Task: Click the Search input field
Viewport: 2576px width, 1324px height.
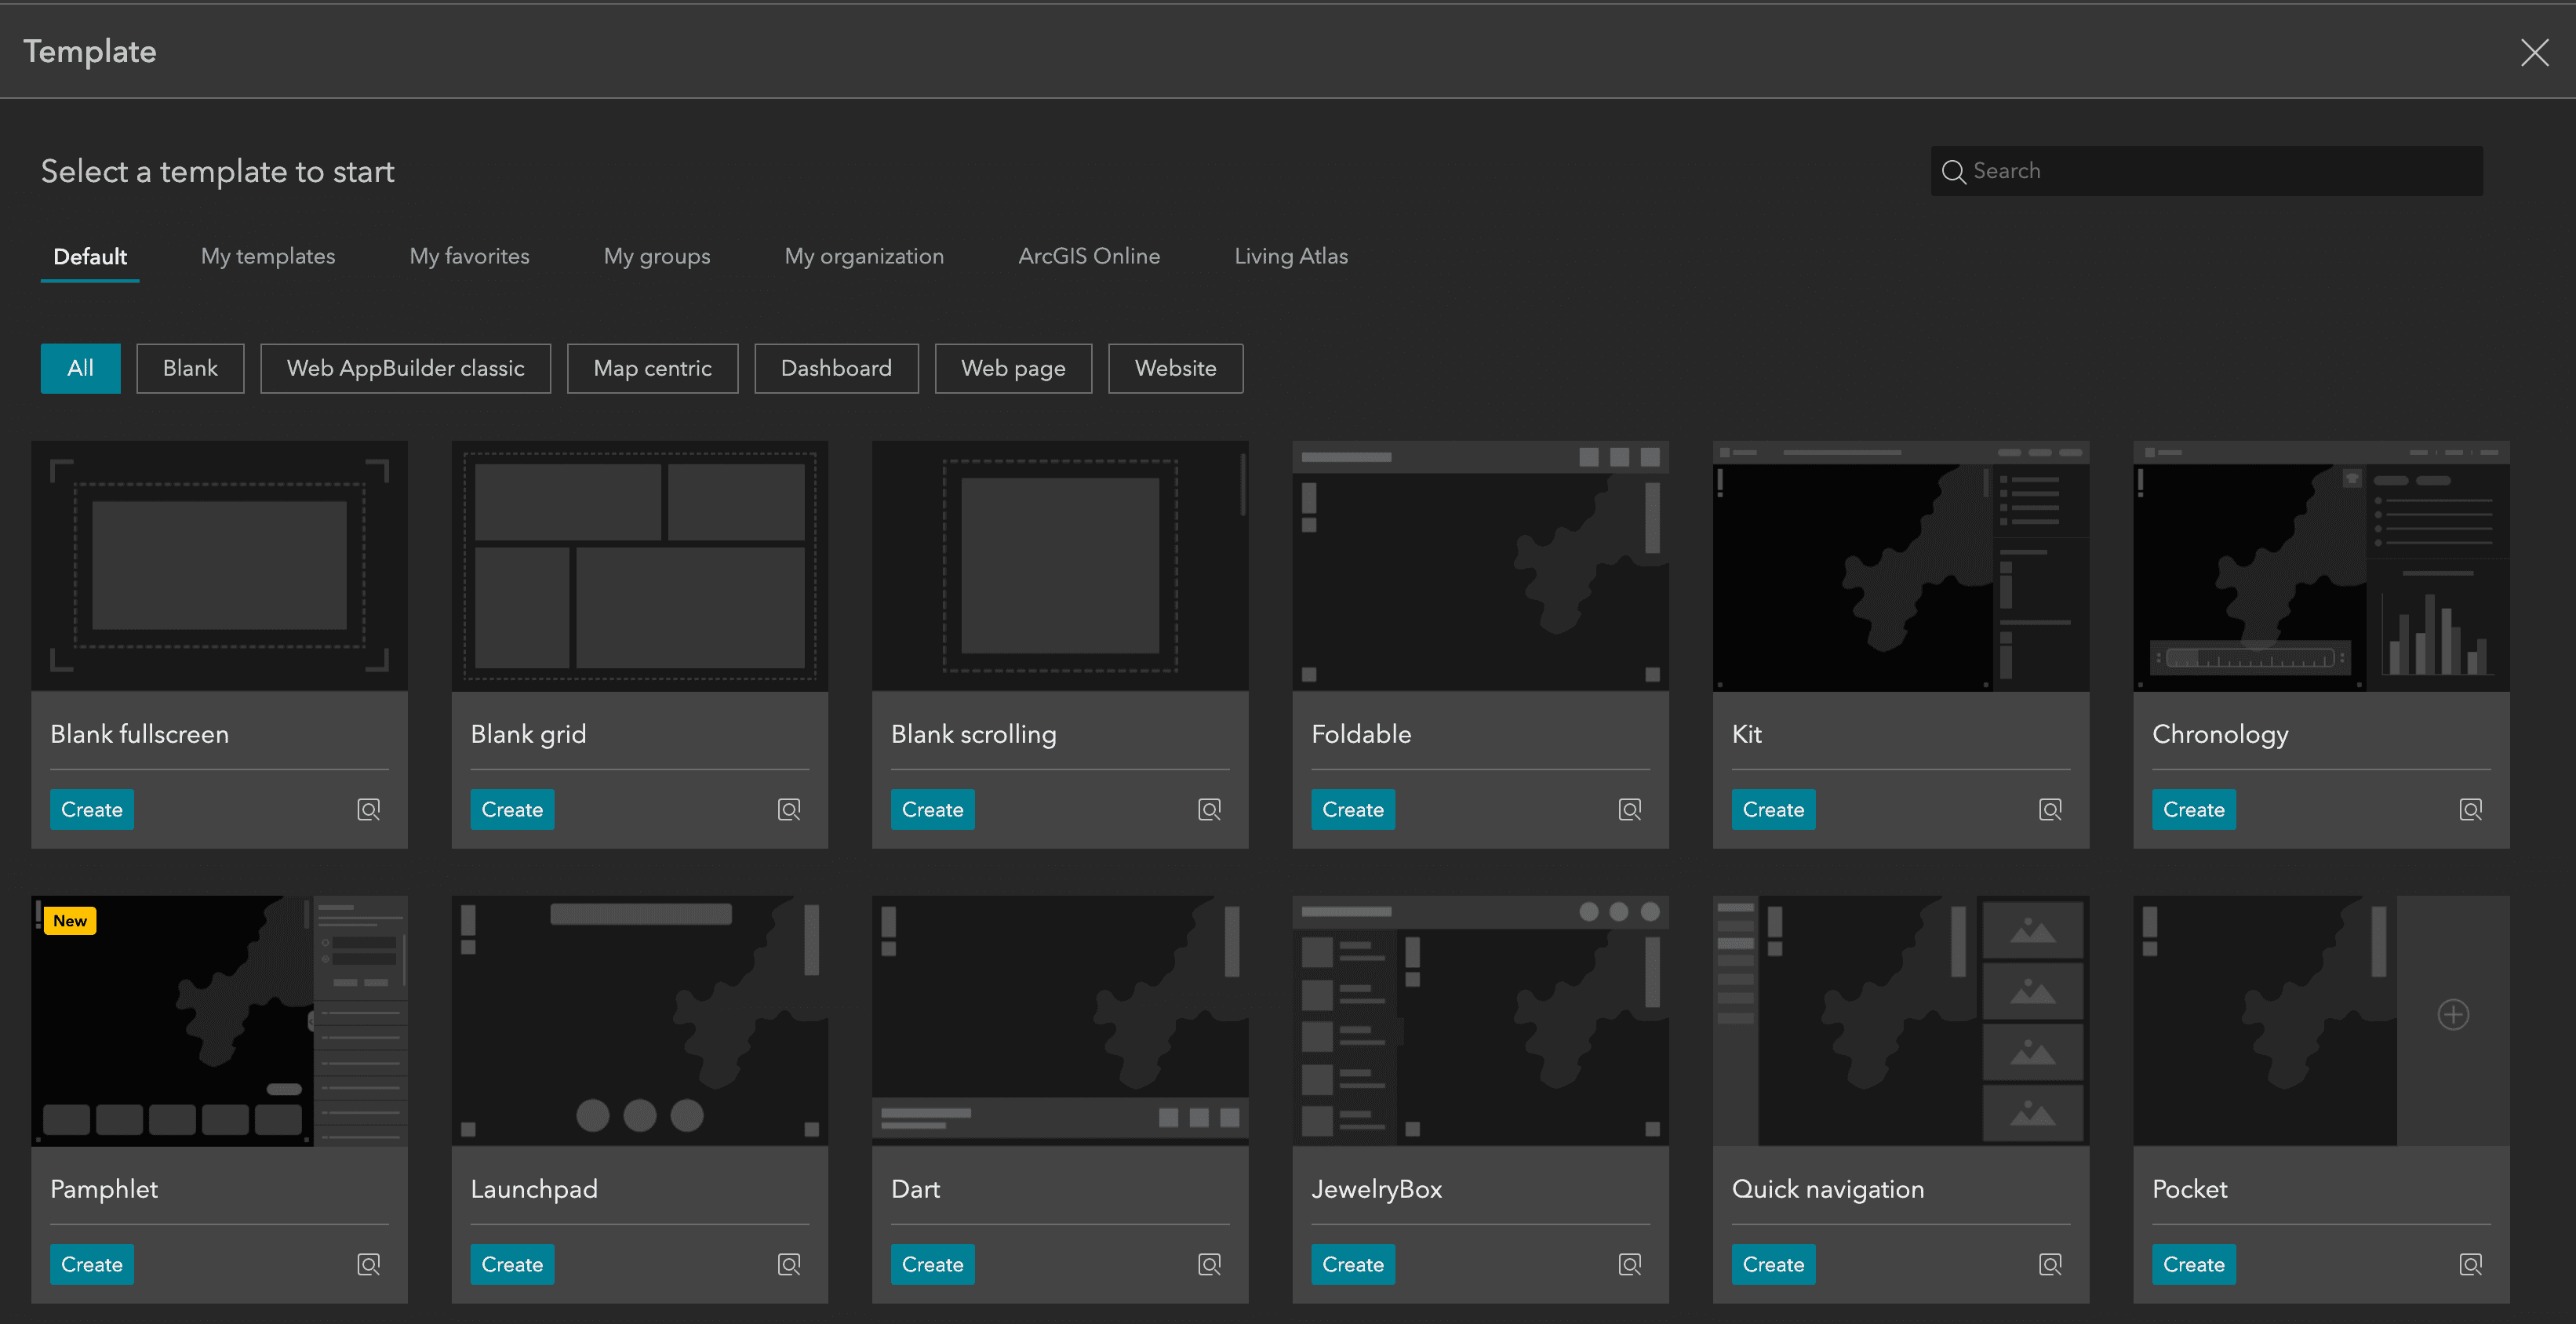Action: [x=2207, y=170]
